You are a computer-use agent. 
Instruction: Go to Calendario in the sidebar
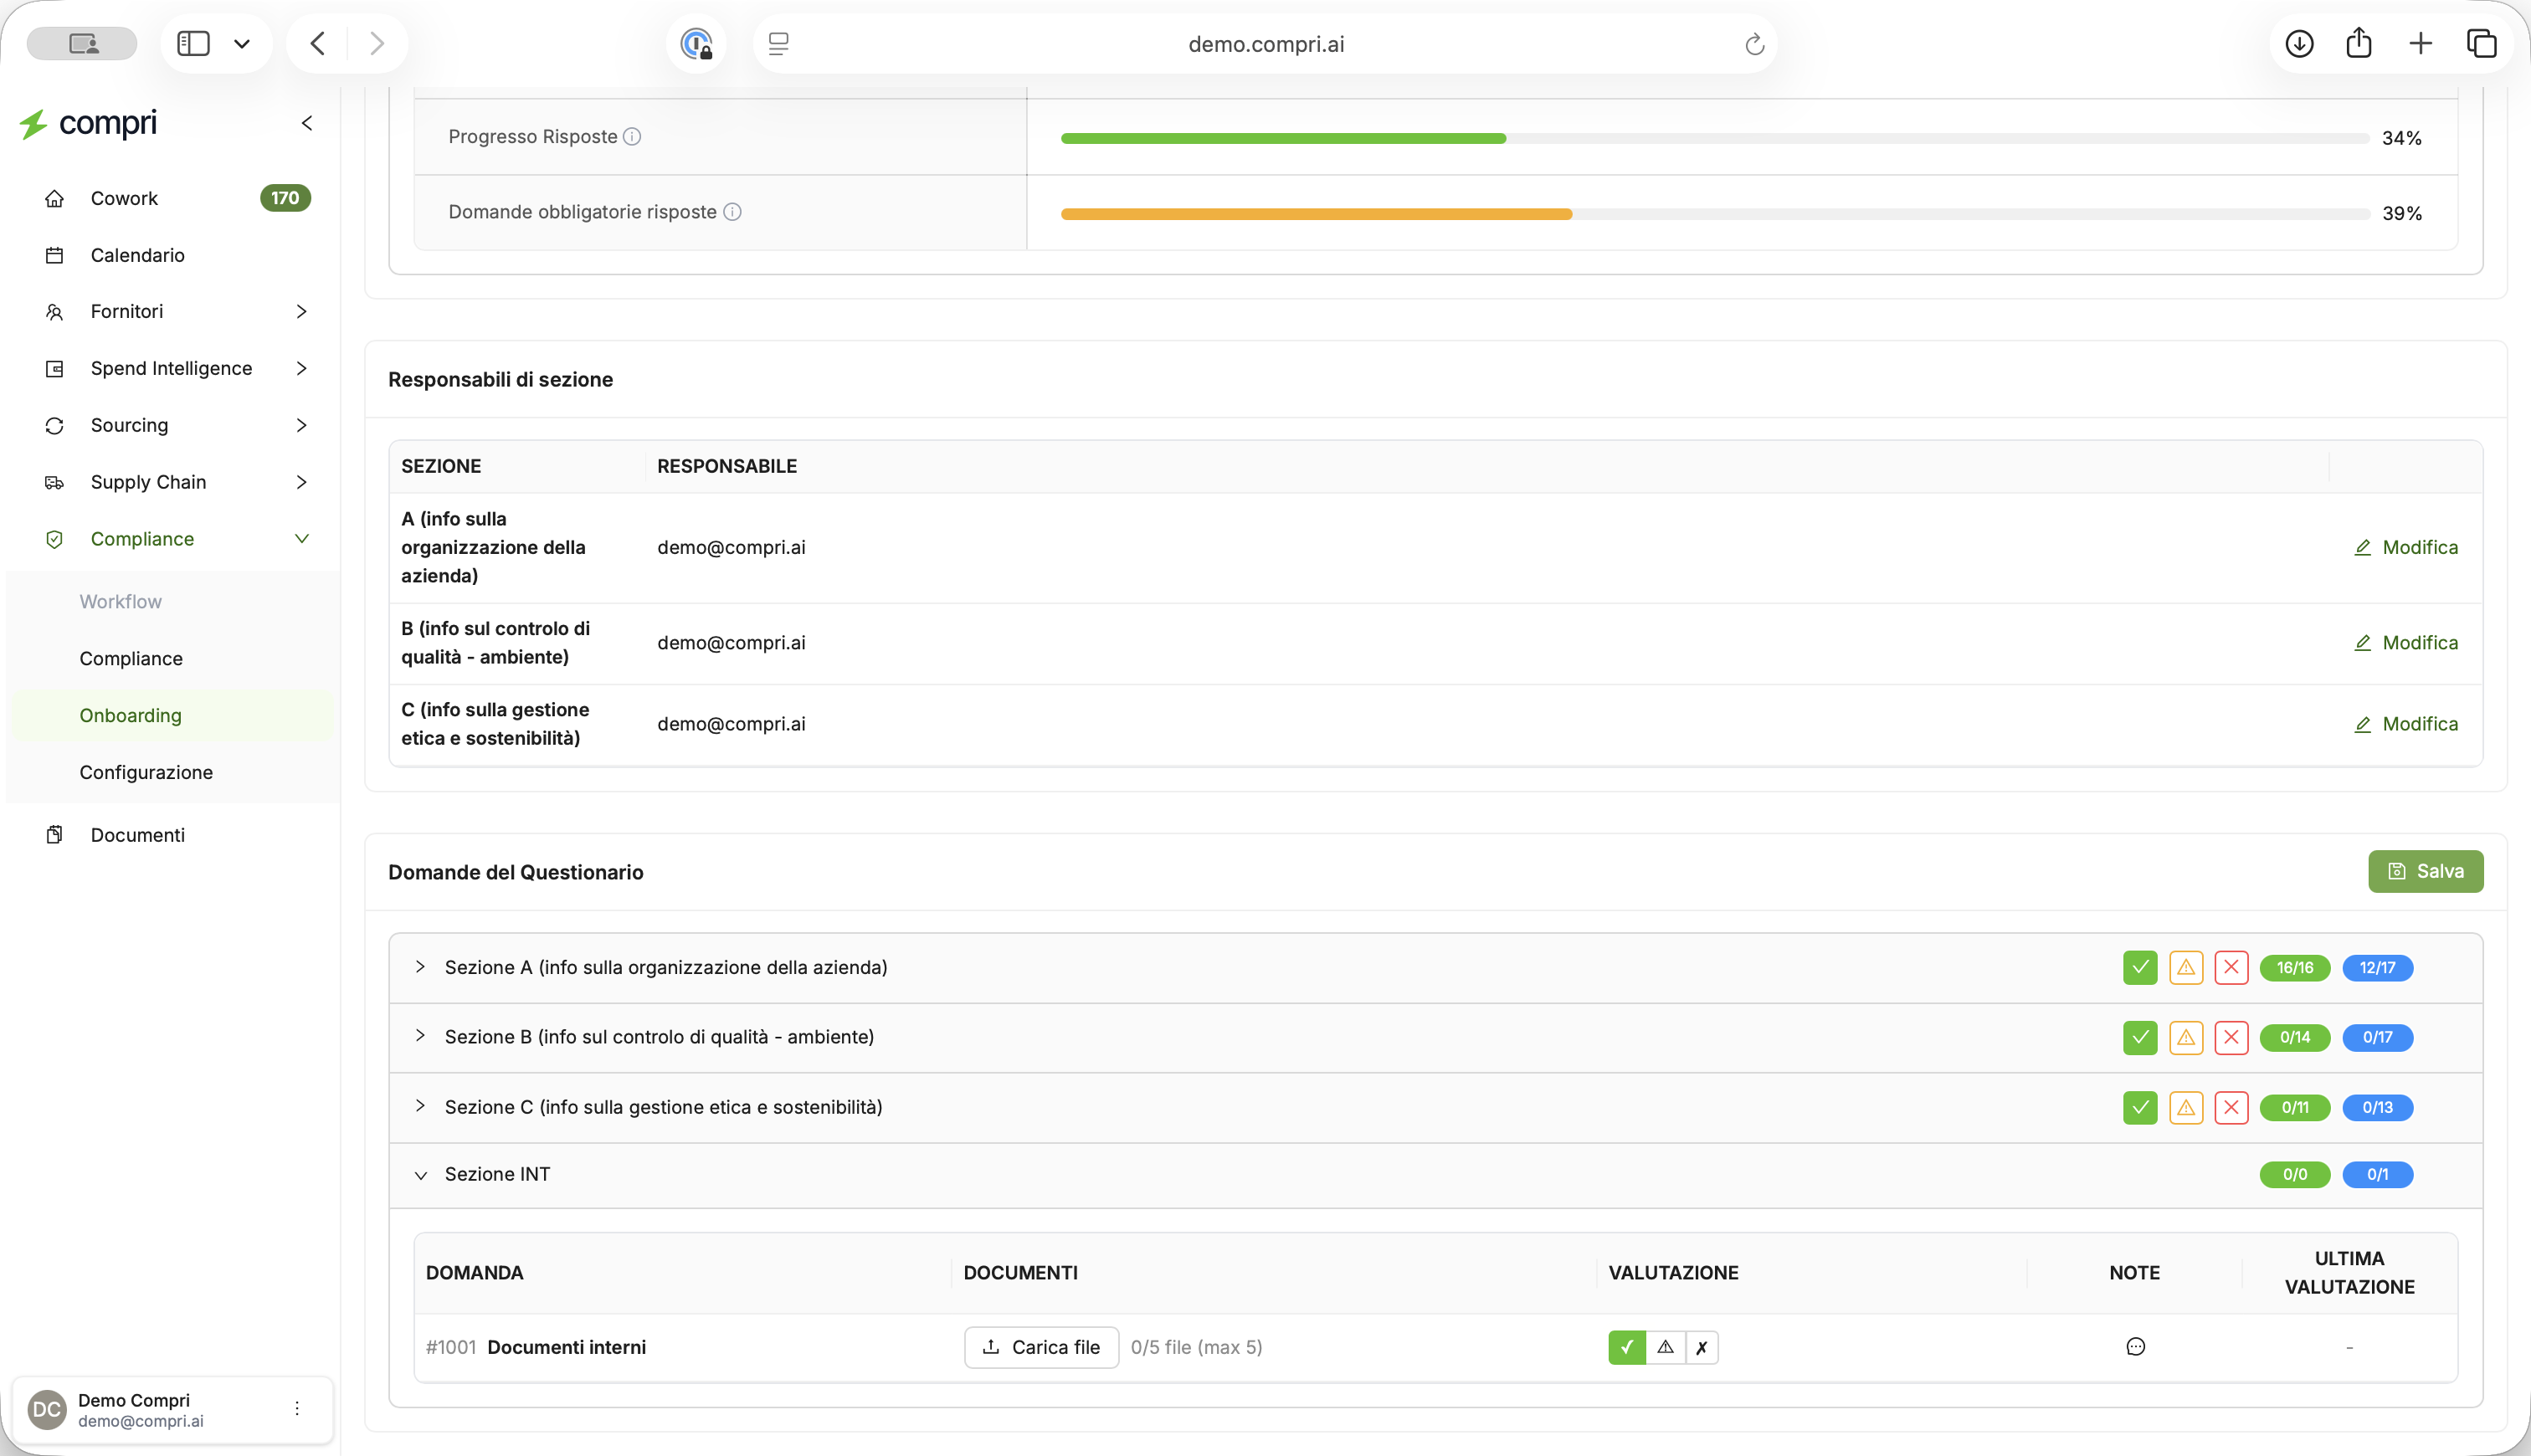(137, 255)
